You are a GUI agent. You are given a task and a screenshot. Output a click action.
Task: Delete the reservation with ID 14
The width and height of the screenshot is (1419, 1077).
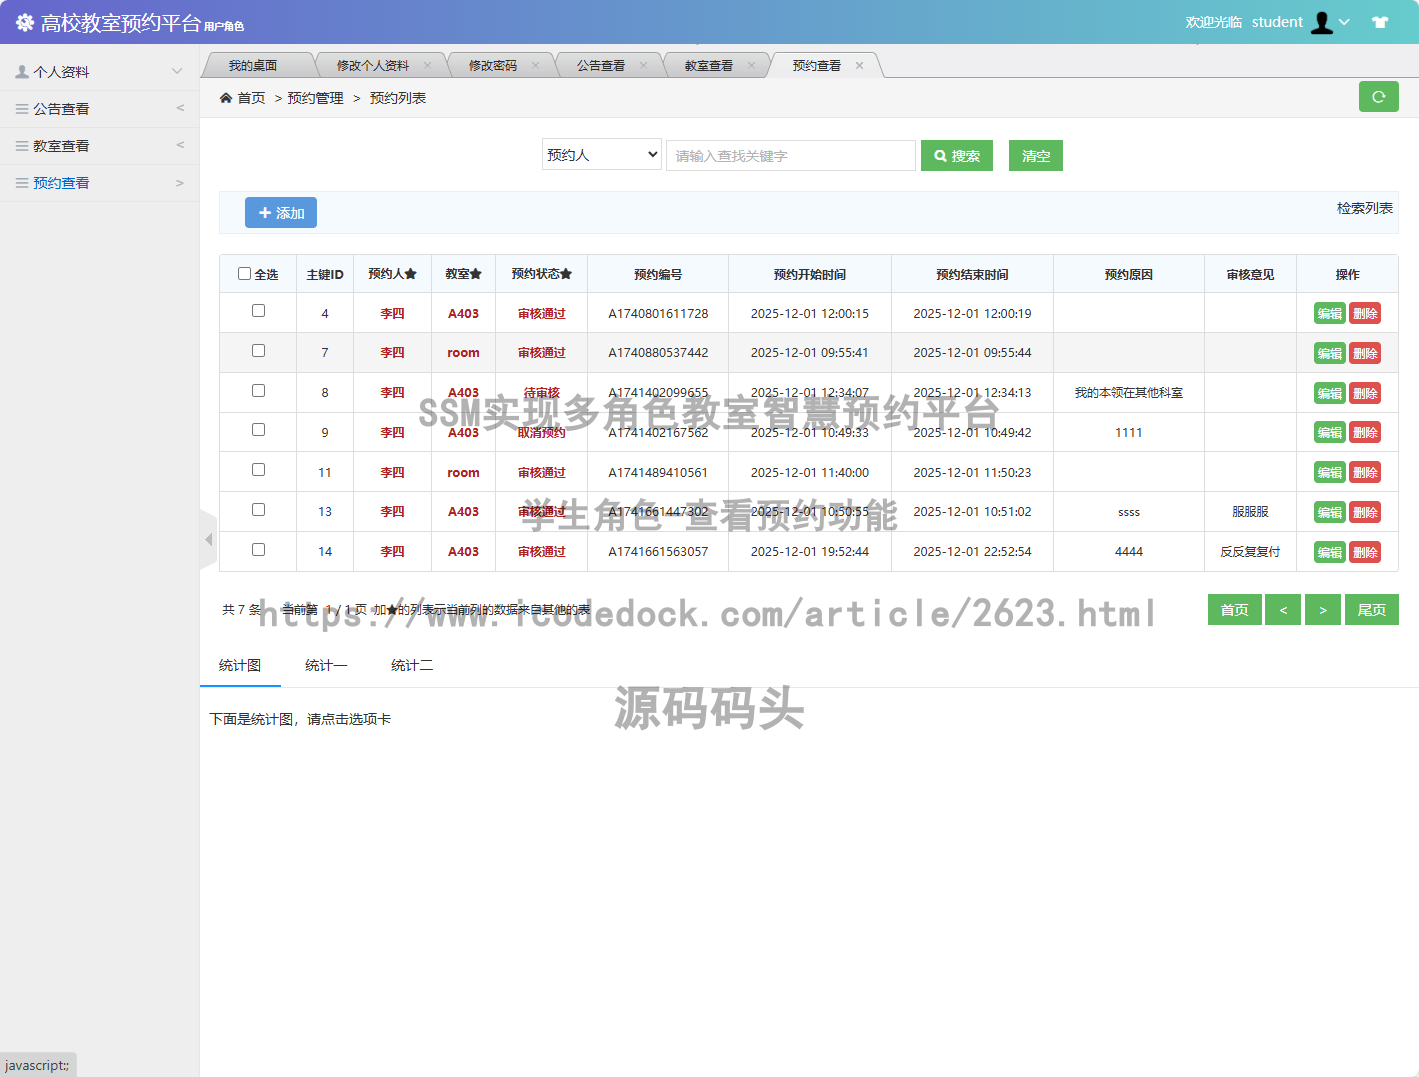click(1365, 552)
